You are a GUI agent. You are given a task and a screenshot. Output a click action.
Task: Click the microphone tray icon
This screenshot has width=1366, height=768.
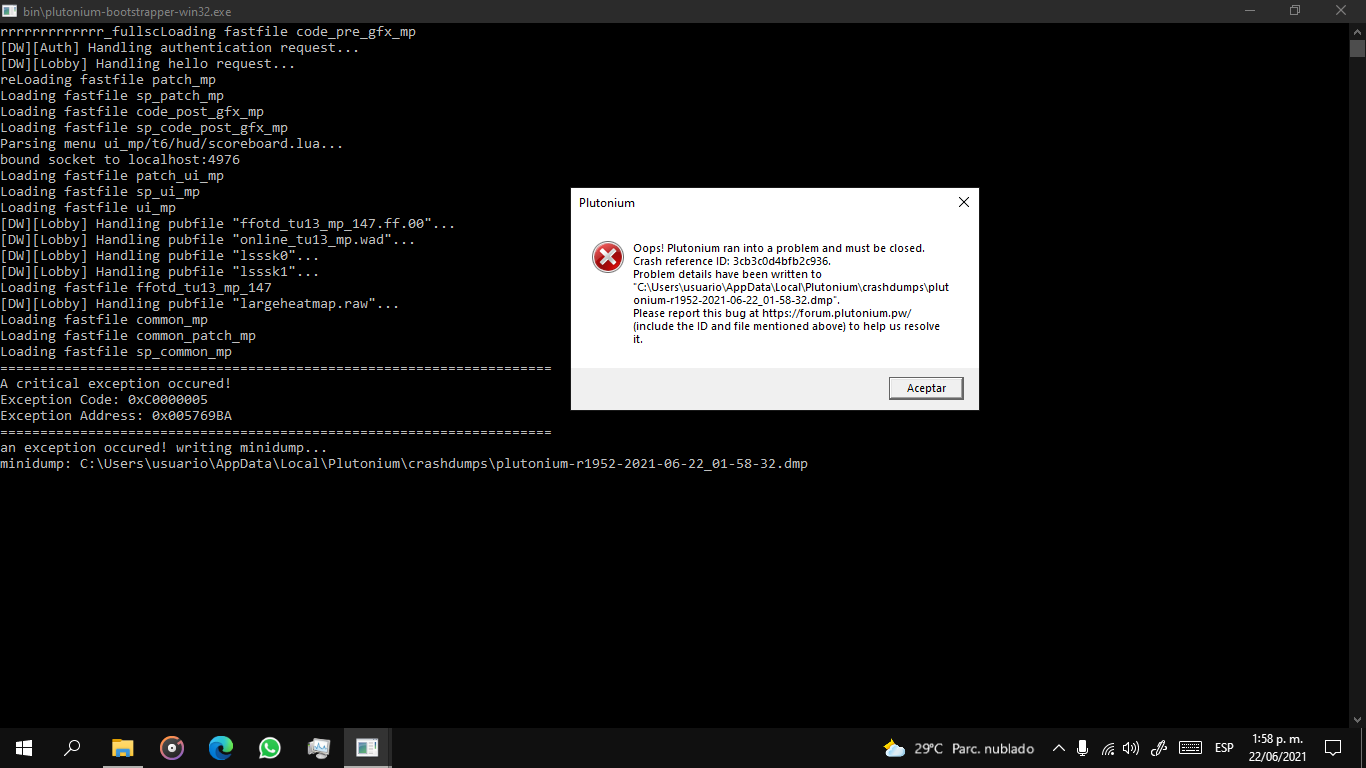(x=1083, y=748)
